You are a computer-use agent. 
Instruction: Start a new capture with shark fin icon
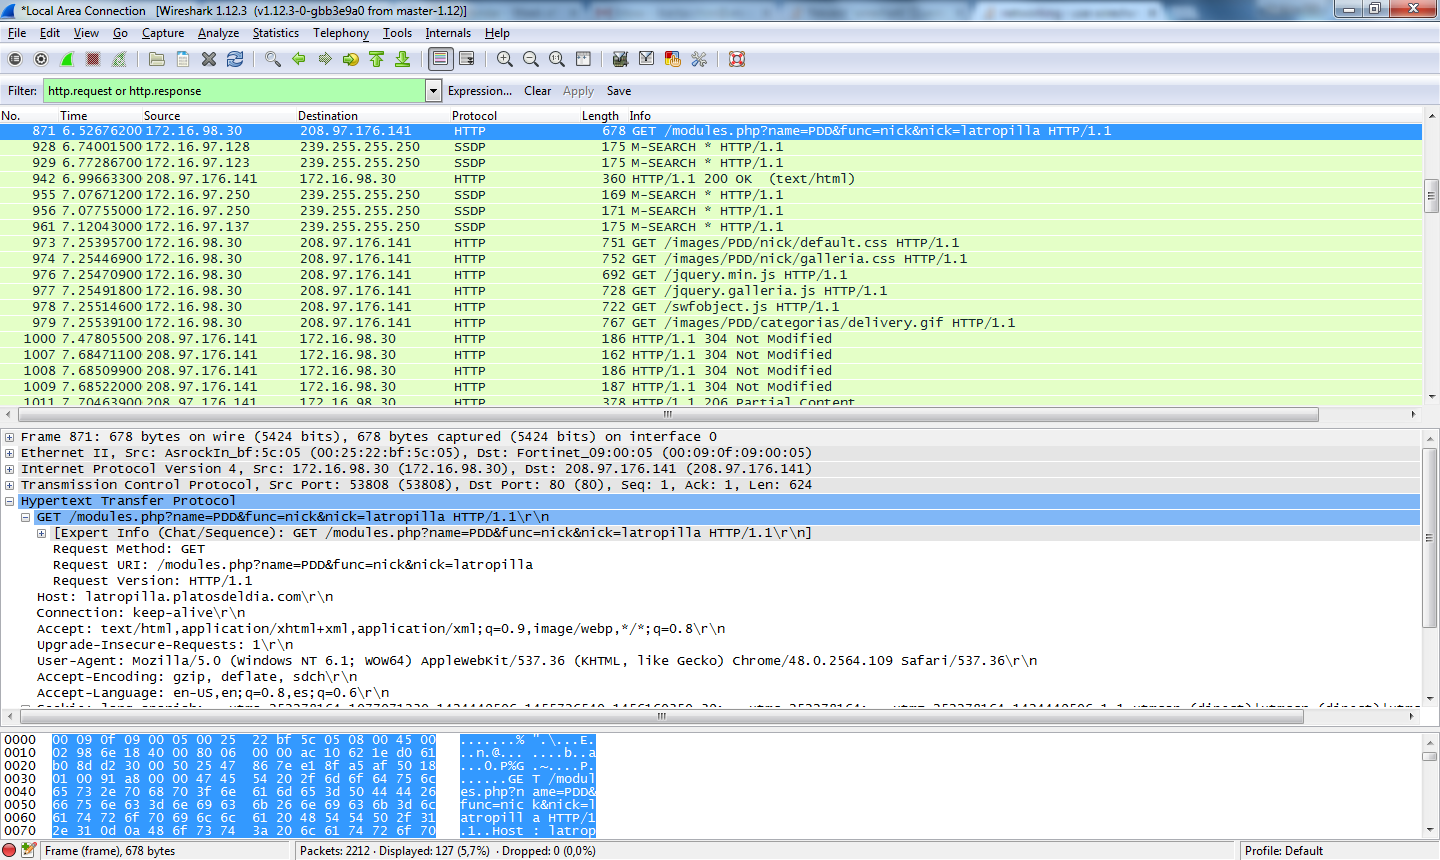coord(67,60)
